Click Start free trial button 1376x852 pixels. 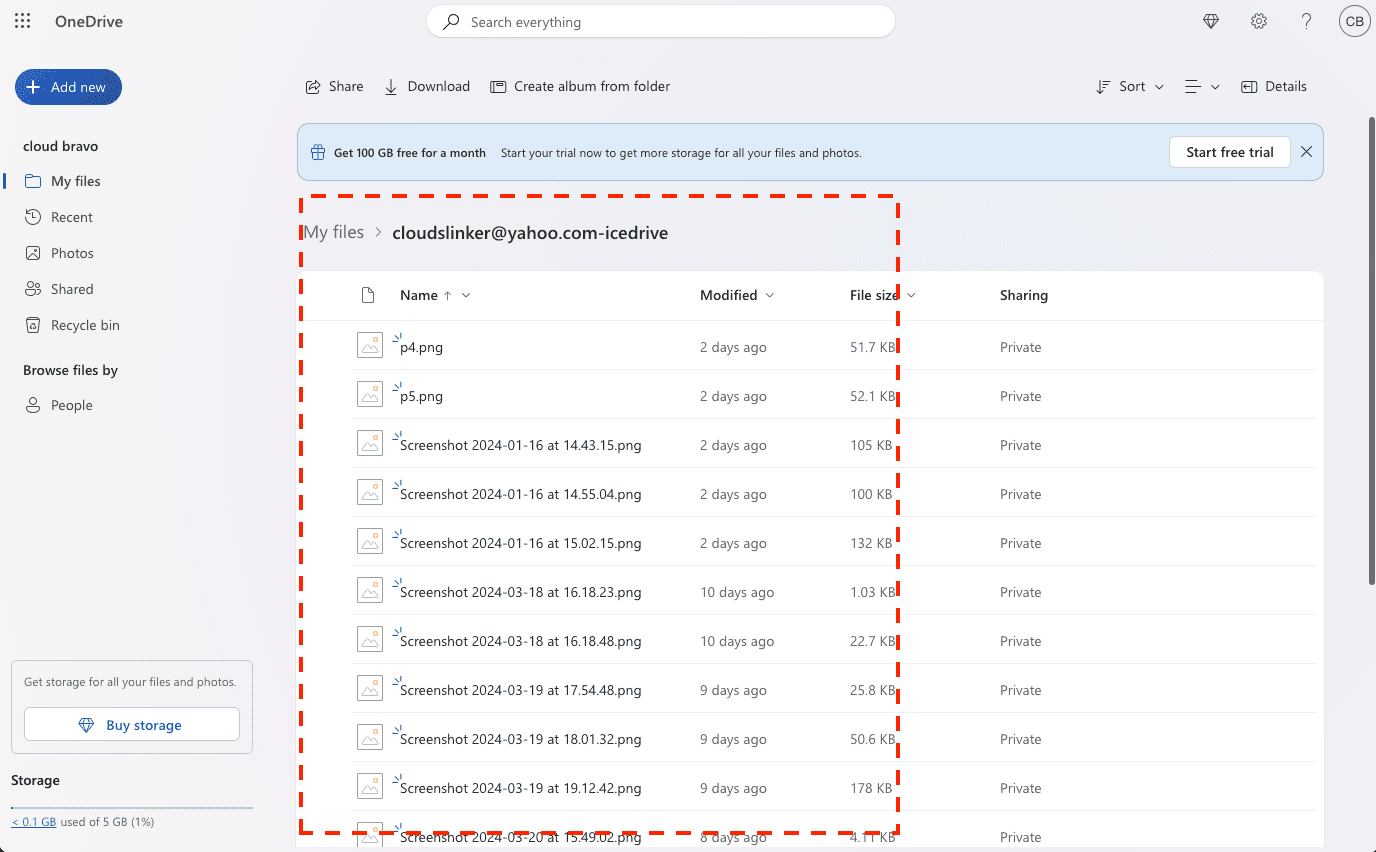[x=1230, y=152]
